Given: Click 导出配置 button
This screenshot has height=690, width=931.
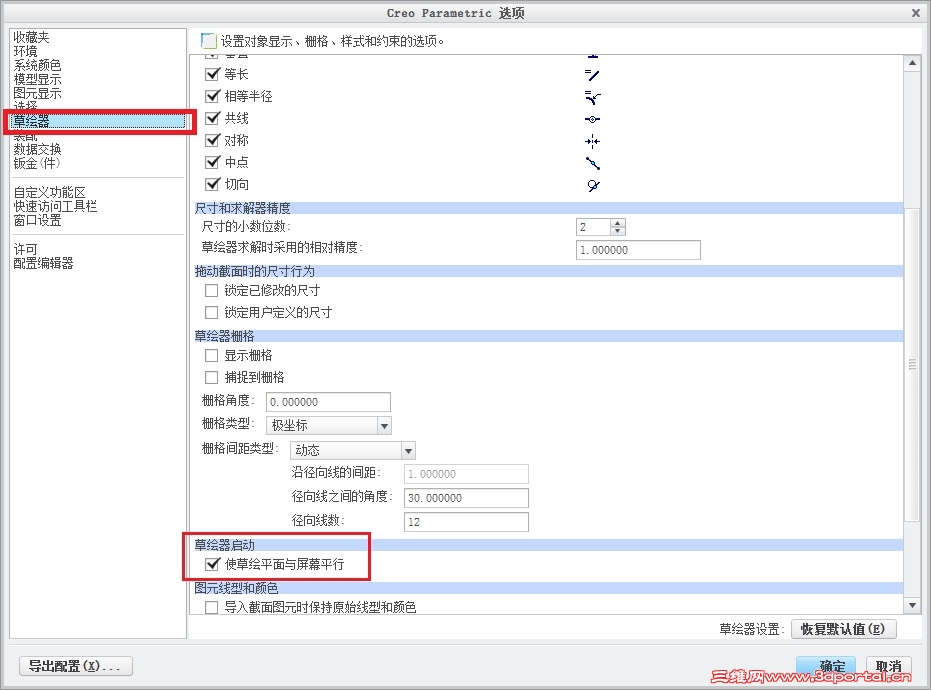Looking at the screenshot, I should (x=75, y=666).
